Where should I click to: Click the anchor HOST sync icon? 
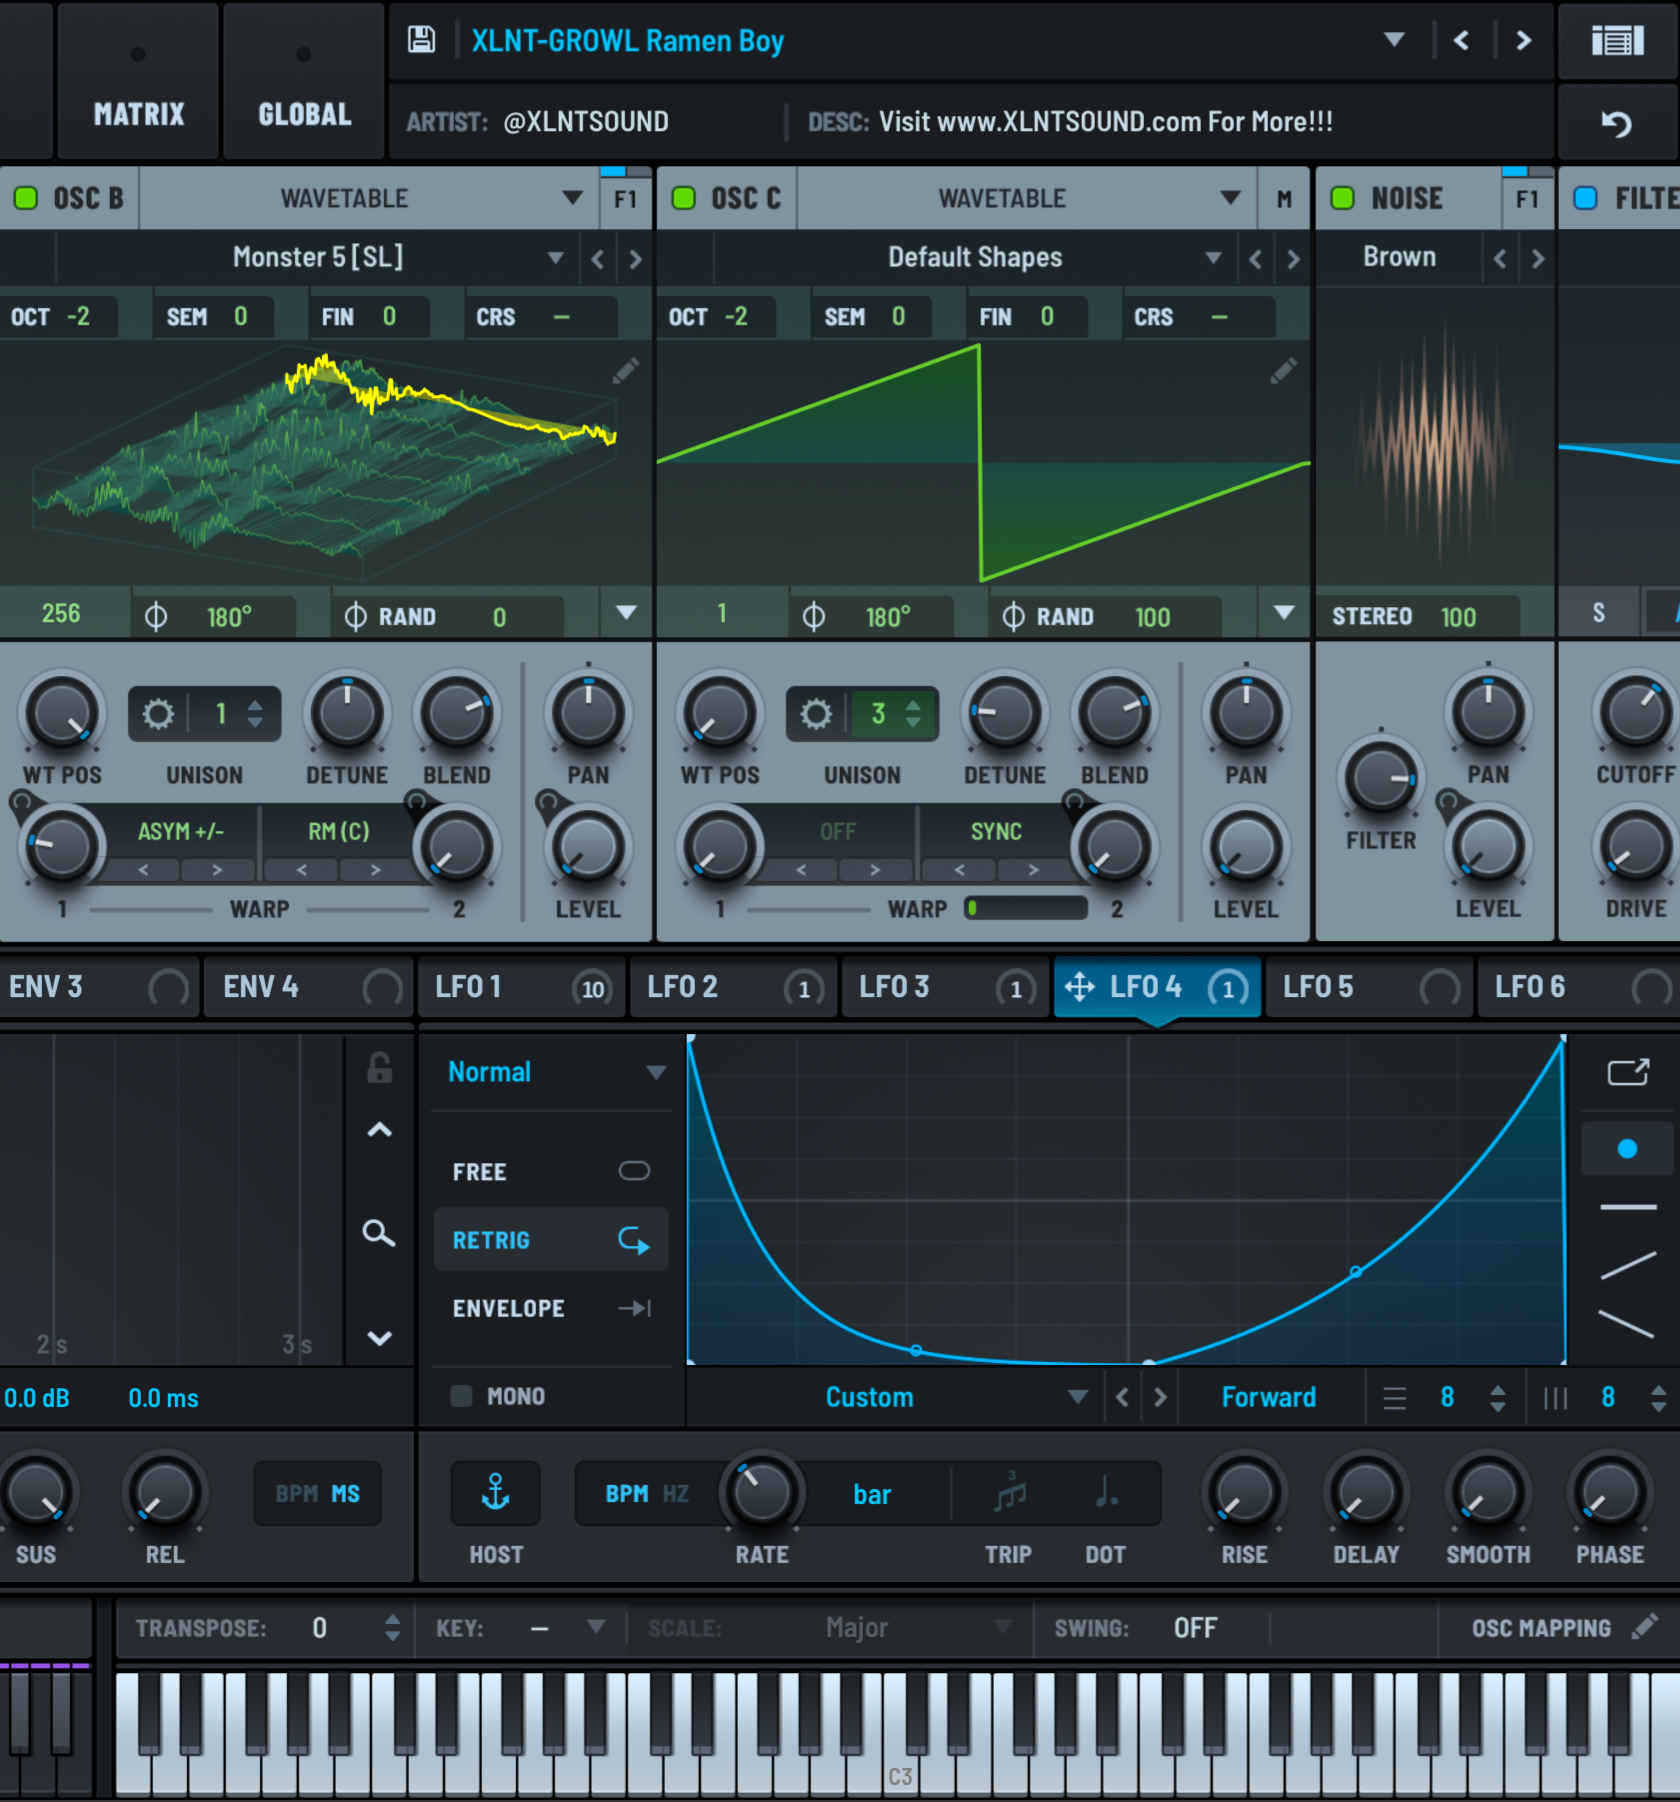tap(496, 1493)
